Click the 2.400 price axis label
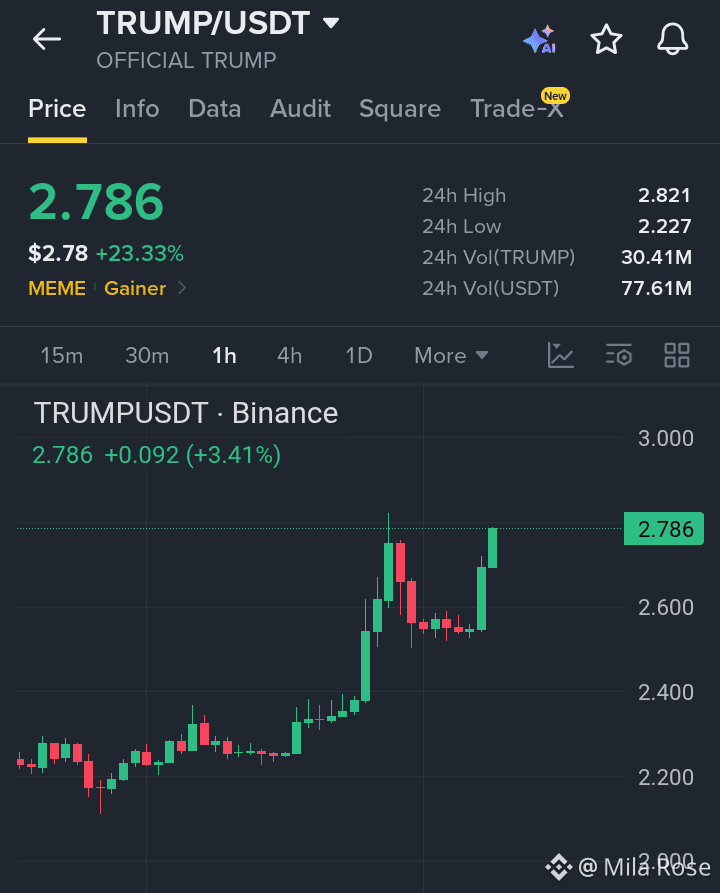This screenshot has height=893, width=720. (665, 693)
